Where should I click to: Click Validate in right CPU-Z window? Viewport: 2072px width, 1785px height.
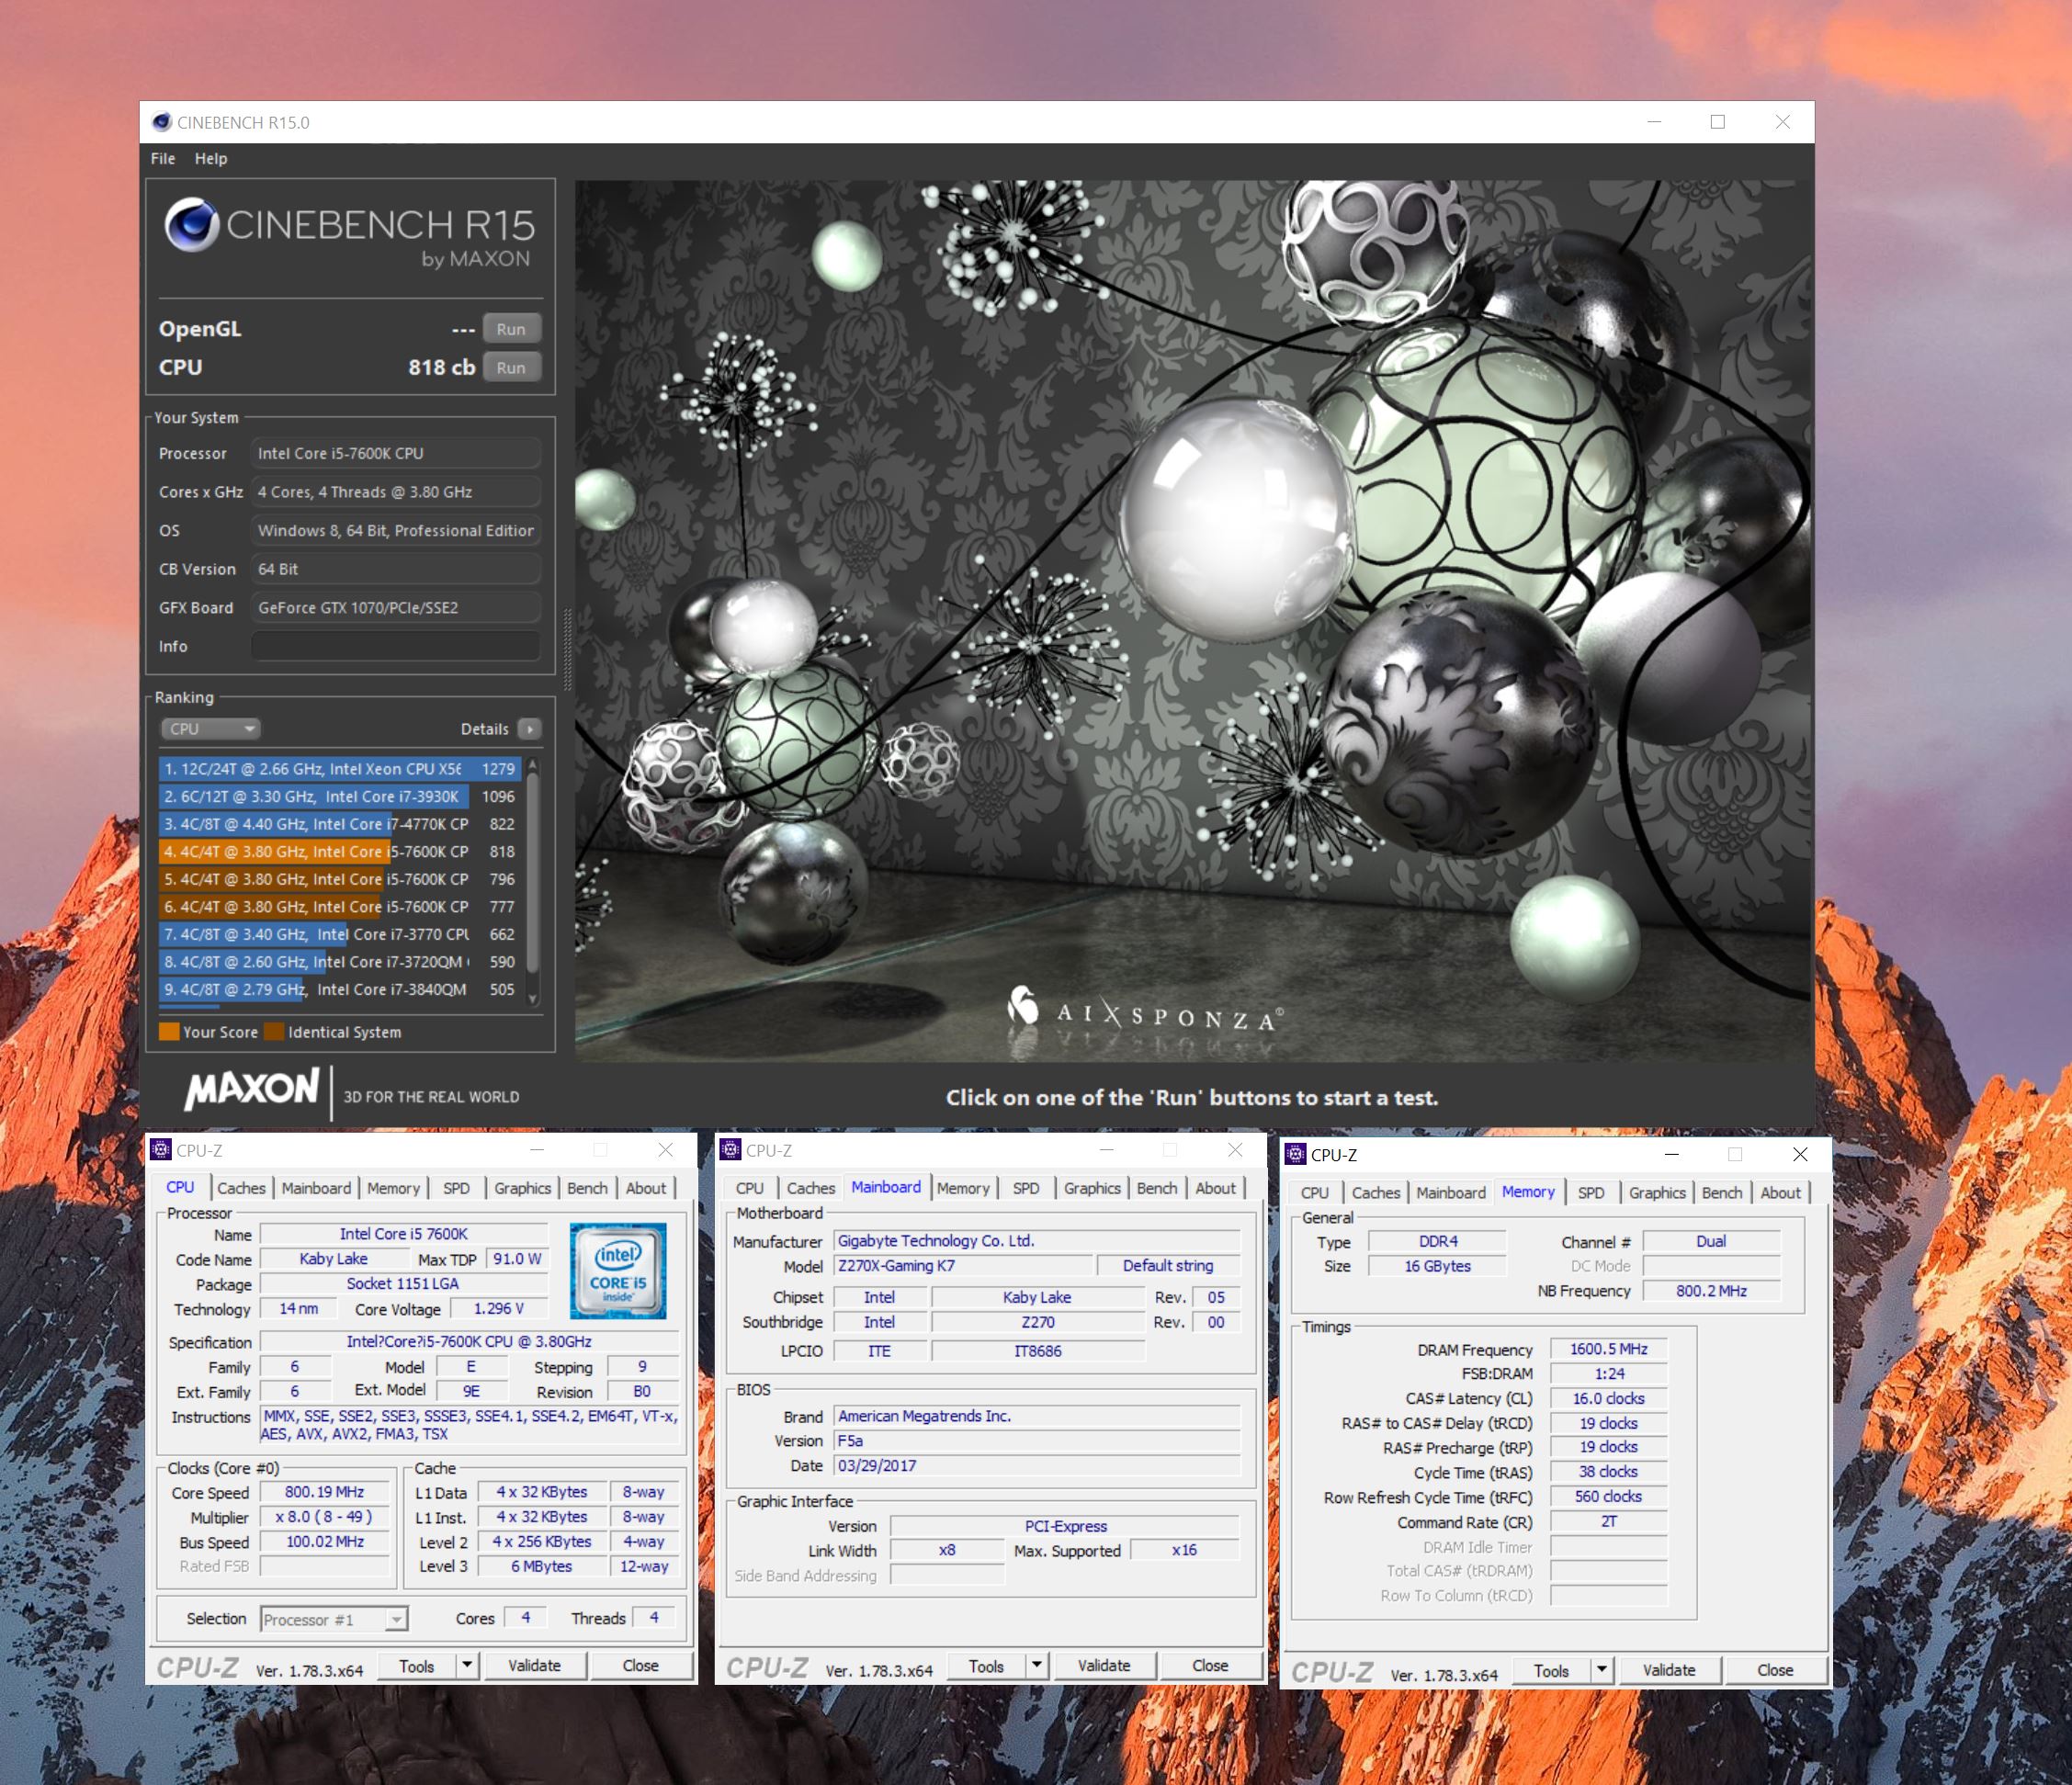tap(1669, 1671)
